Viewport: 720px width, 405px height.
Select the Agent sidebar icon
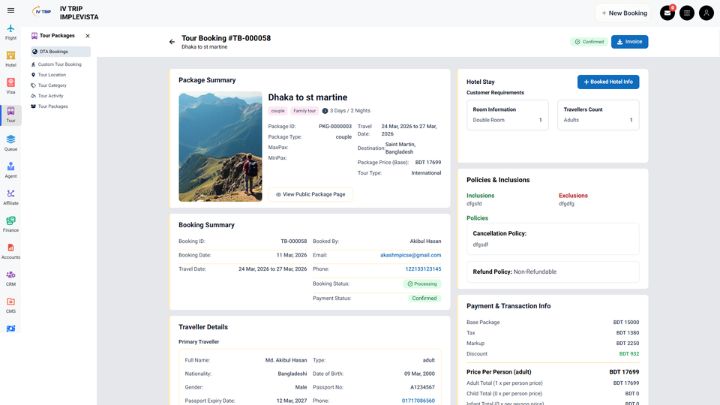pyautogui.click(x=11, y=169)
